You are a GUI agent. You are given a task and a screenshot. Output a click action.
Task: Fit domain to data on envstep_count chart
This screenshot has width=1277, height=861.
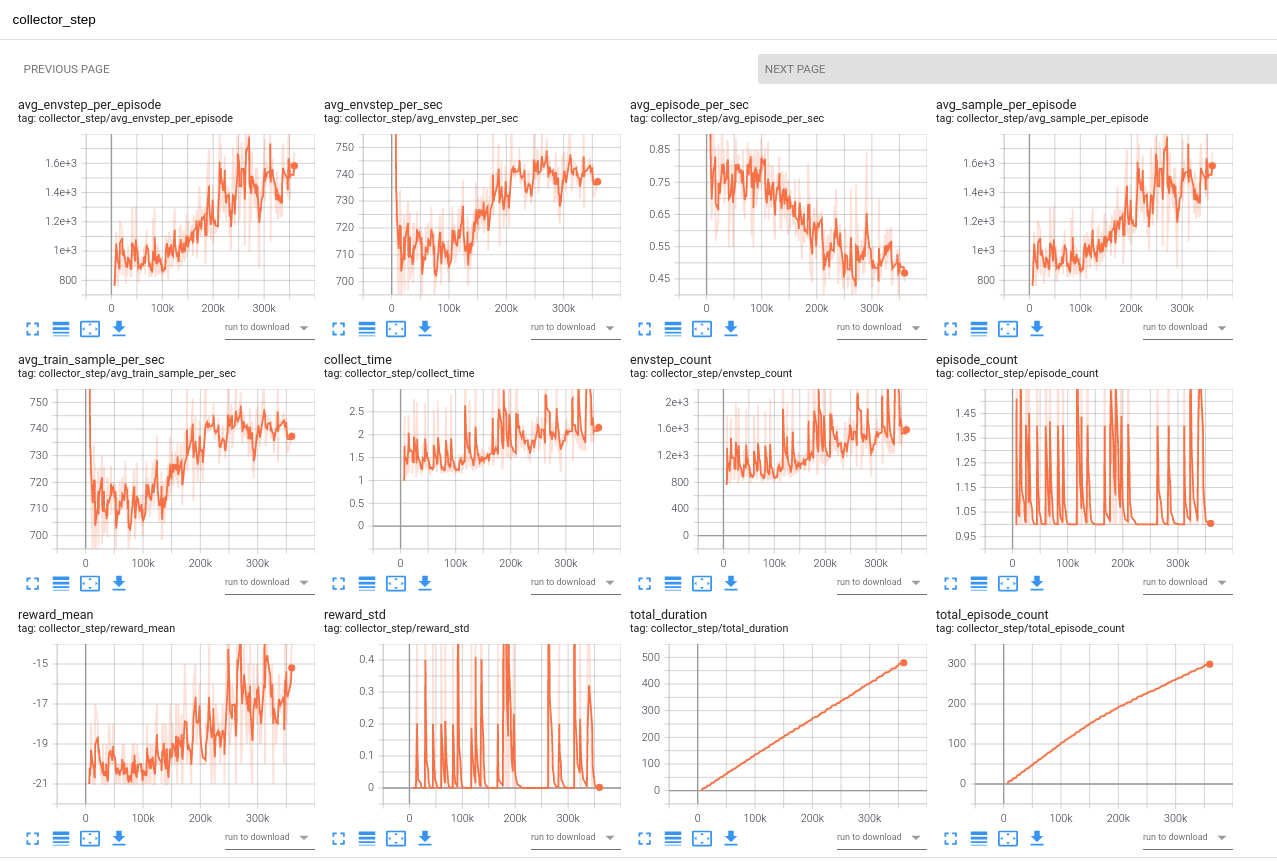[x=702, y=583]
